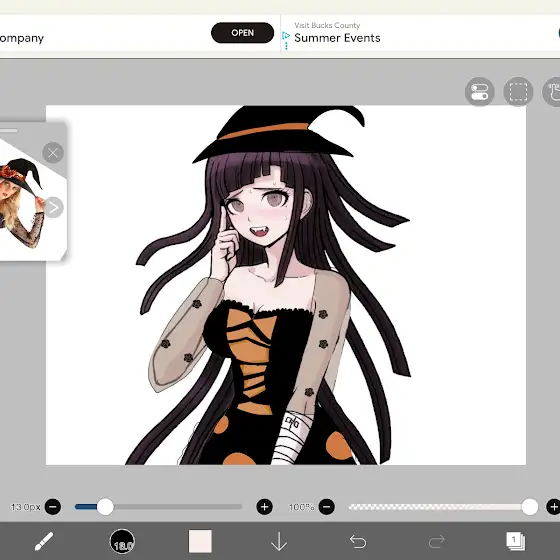Click the ad choices triangle icon
The width and height of the screenshot is (560, 560).
pyautogui.click(x=286, y=36)
